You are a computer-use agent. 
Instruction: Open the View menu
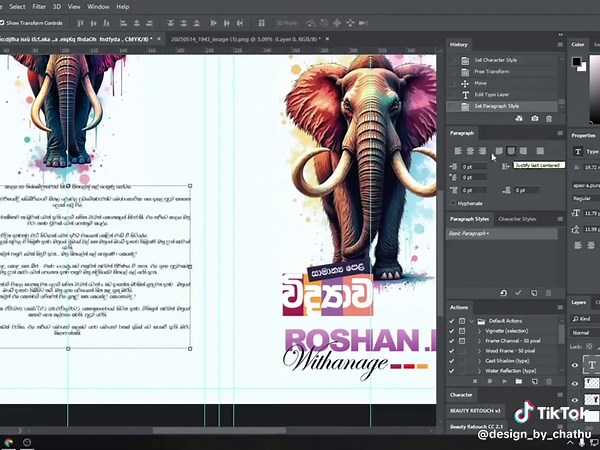tap(74, 7)
